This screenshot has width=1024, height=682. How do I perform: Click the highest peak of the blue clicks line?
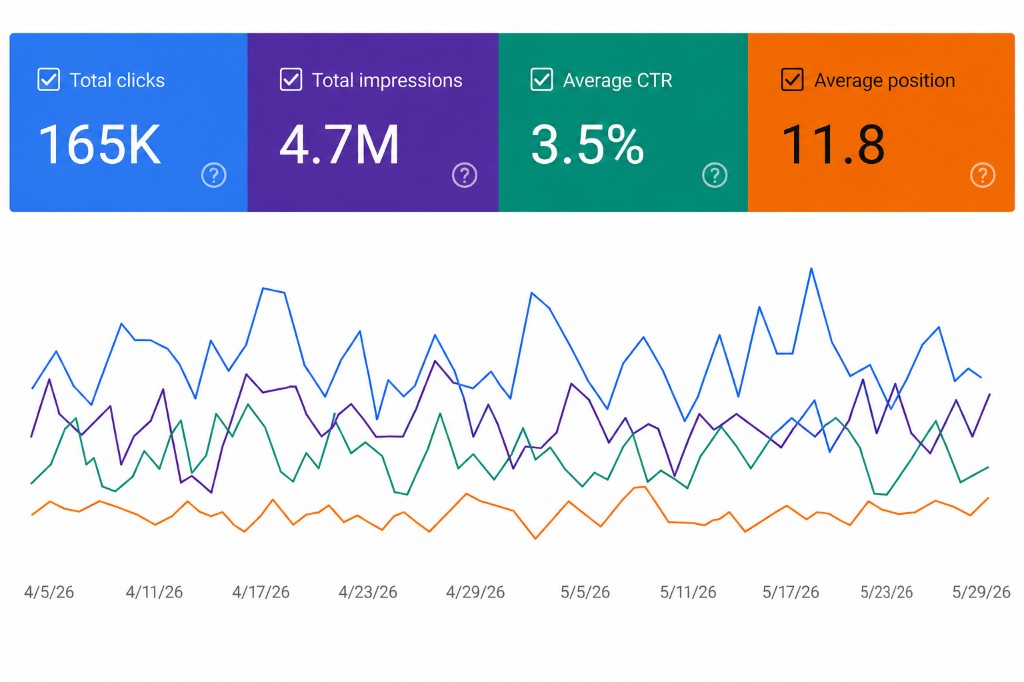811,269
